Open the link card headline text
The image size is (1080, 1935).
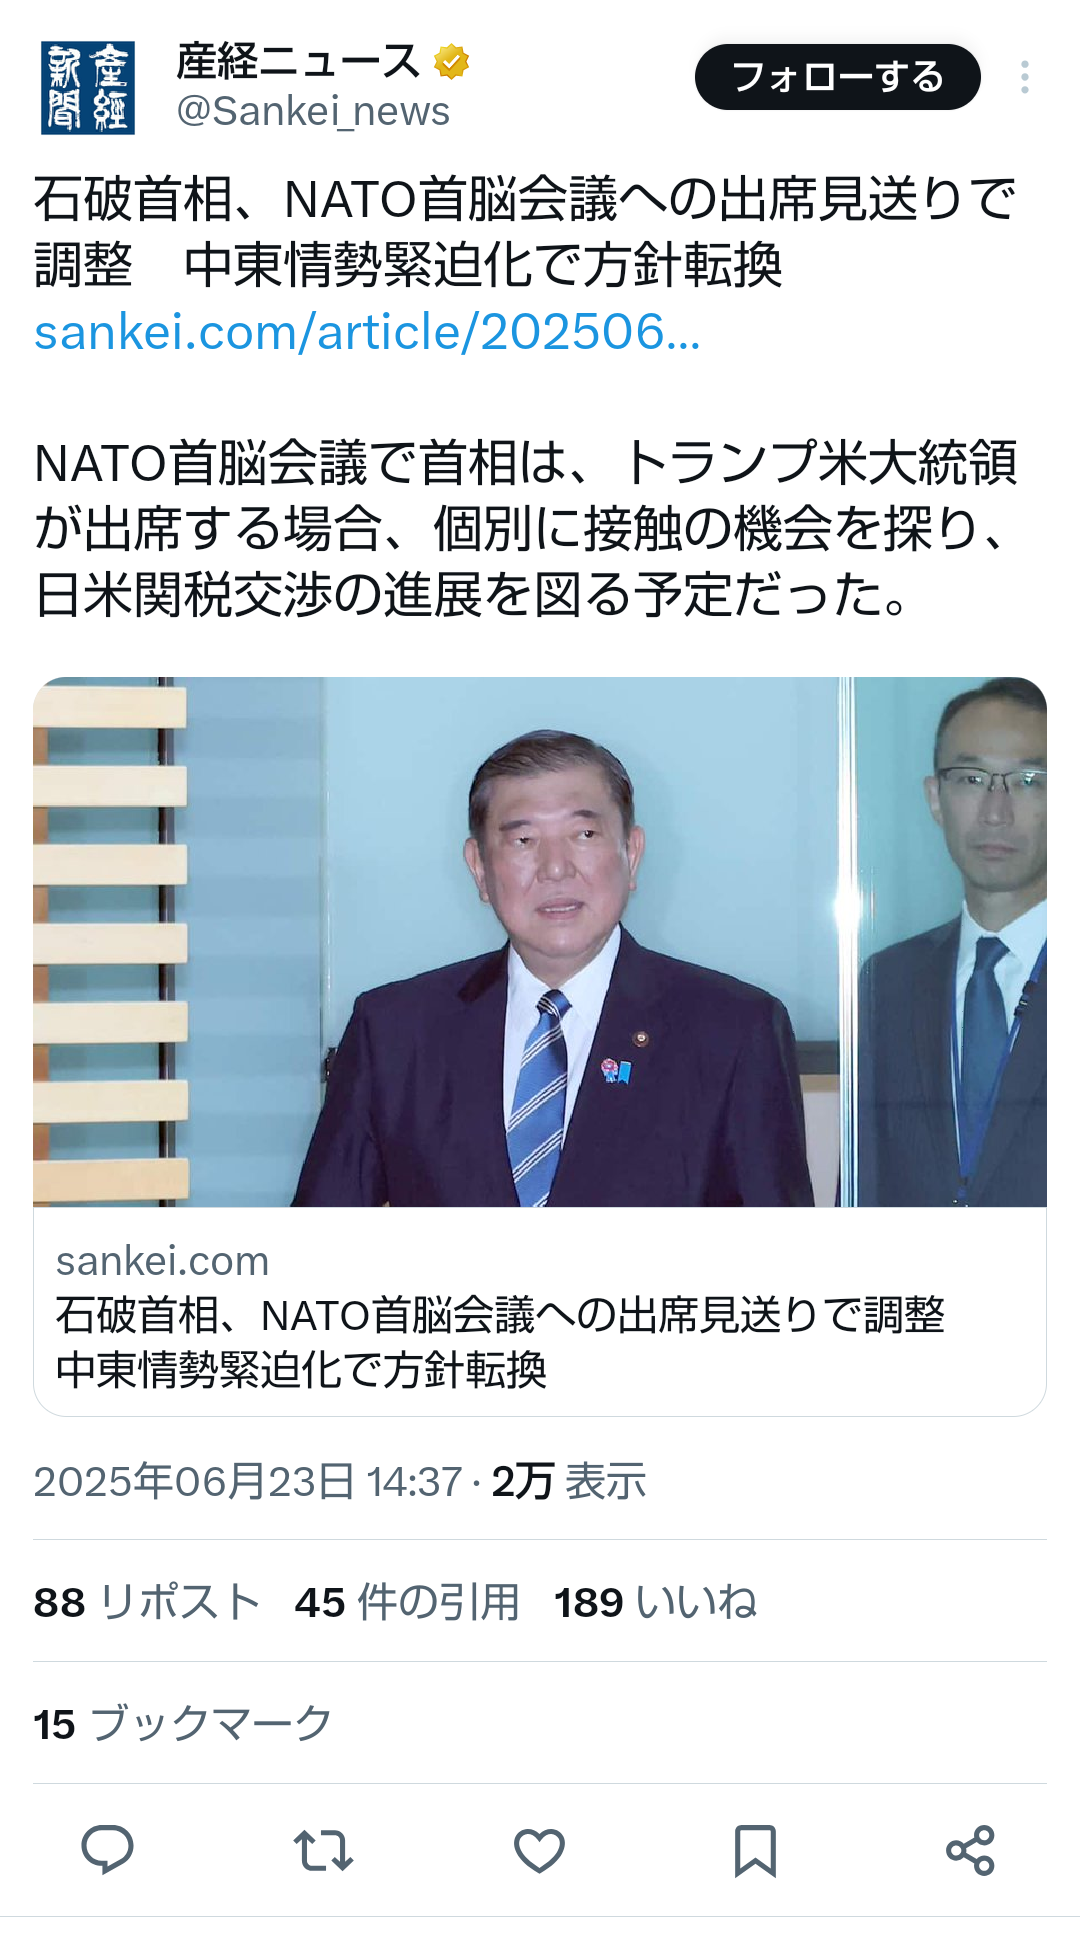(x=500, y=1342)
